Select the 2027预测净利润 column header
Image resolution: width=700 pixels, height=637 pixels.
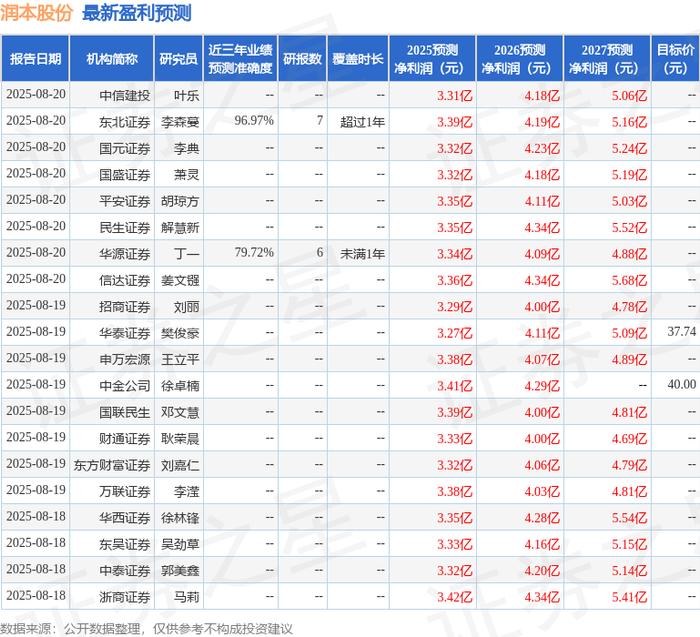[607, 59]
